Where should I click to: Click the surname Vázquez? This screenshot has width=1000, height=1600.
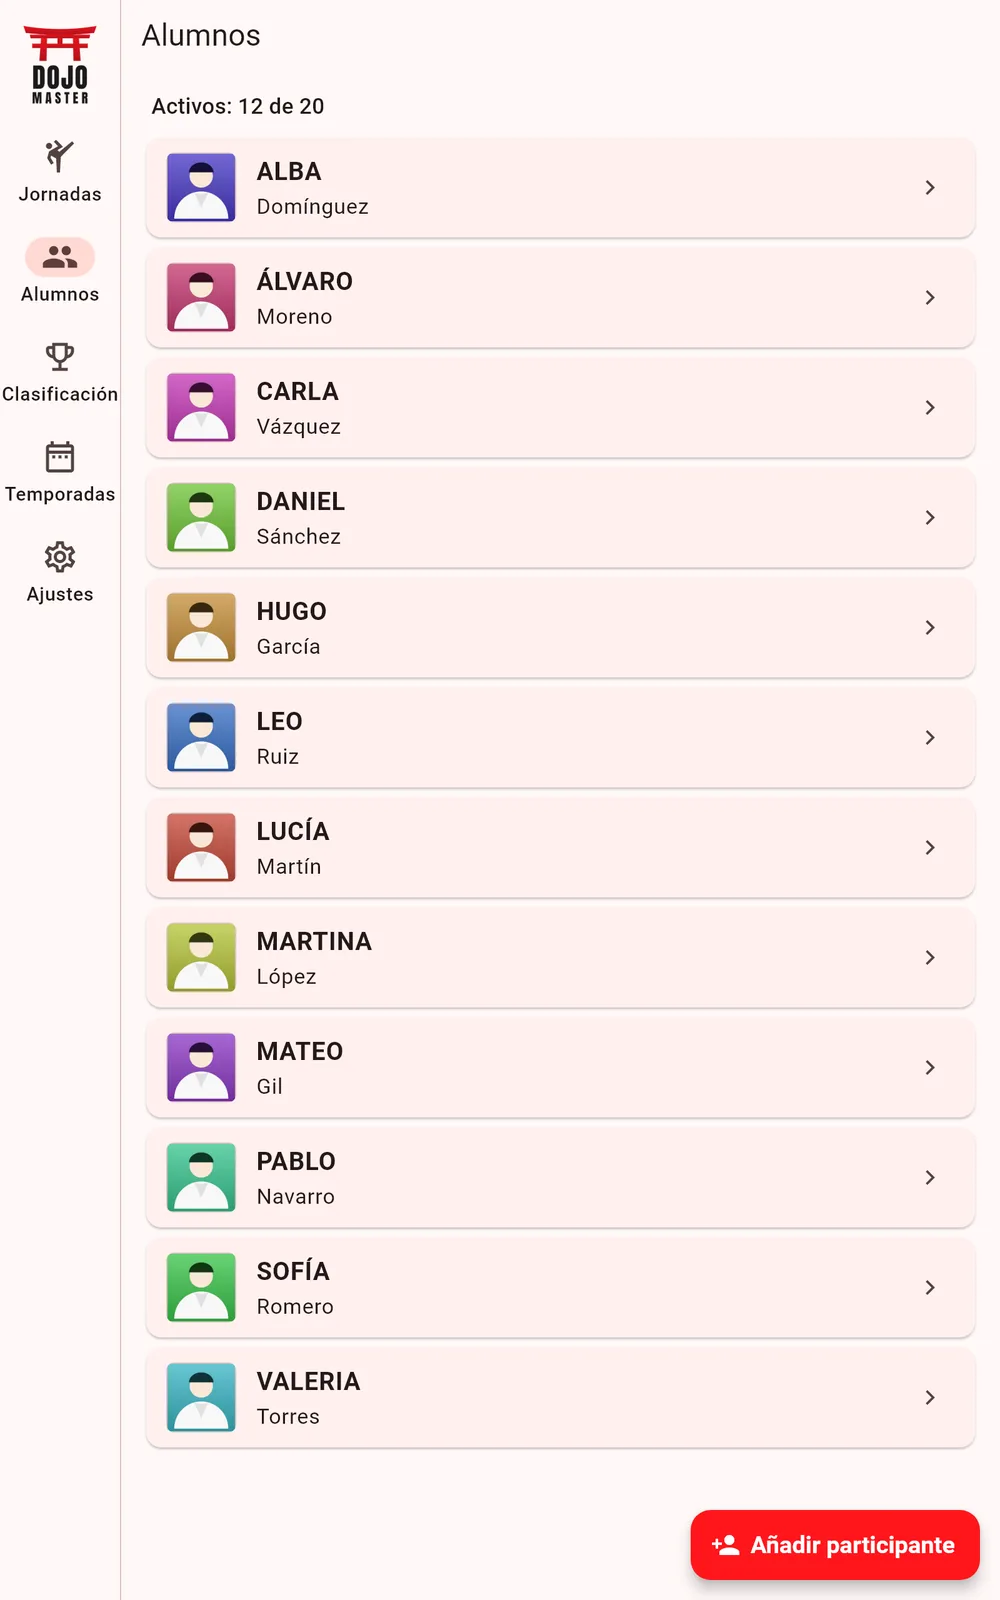click(299, 426)
